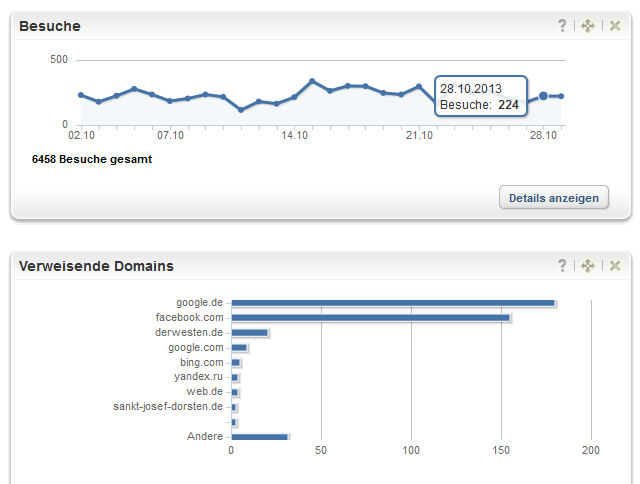The image size is (640, 484).
Task: Click the Andere bar in chart
Action: coord(259,437)
